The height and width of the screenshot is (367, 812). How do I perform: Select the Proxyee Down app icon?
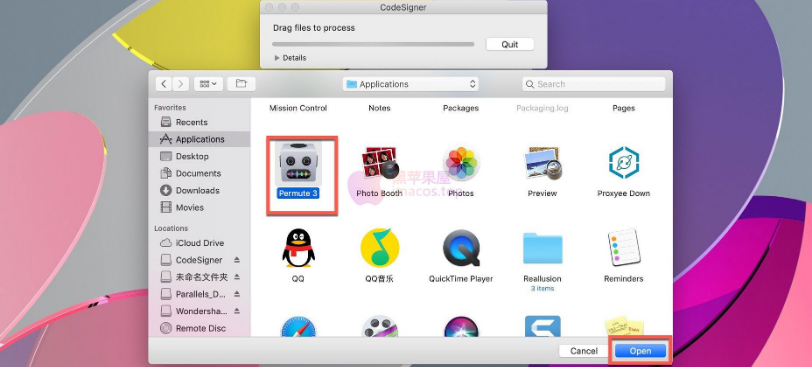624,163
